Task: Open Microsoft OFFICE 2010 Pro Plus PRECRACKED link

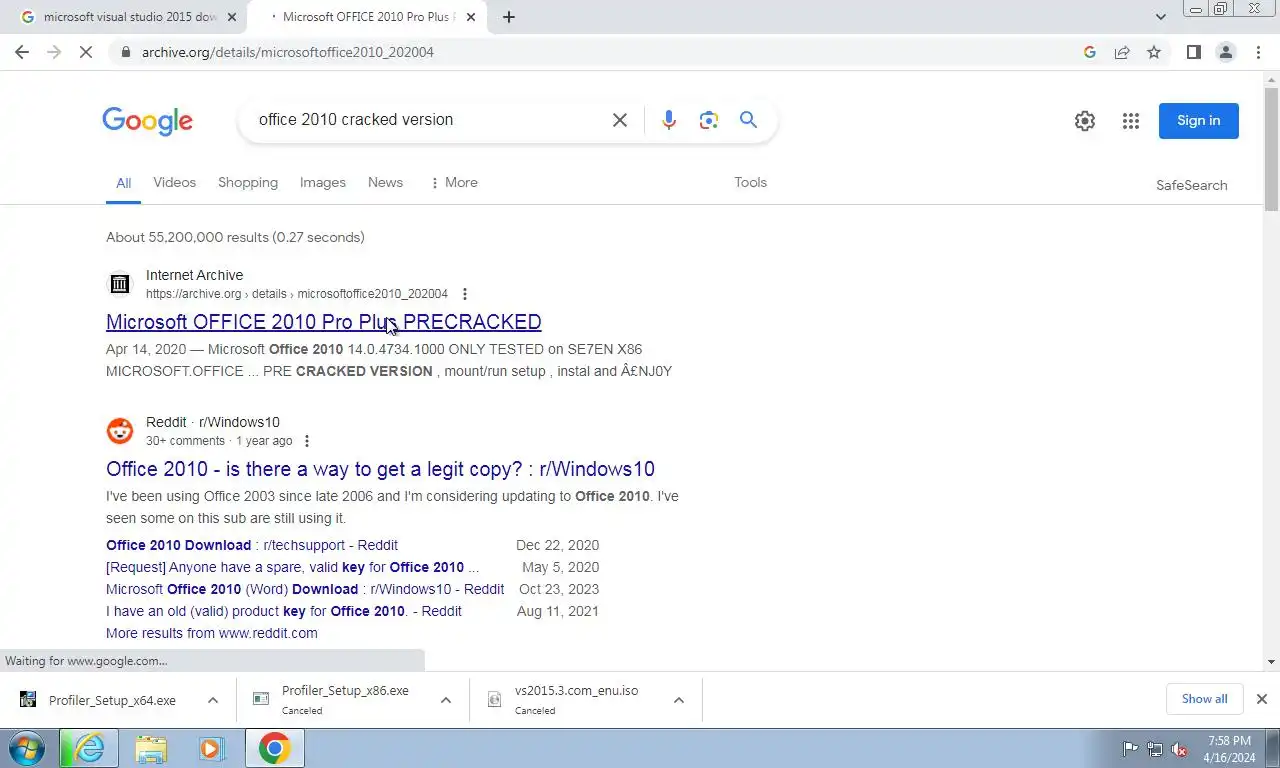Action: 324,322
